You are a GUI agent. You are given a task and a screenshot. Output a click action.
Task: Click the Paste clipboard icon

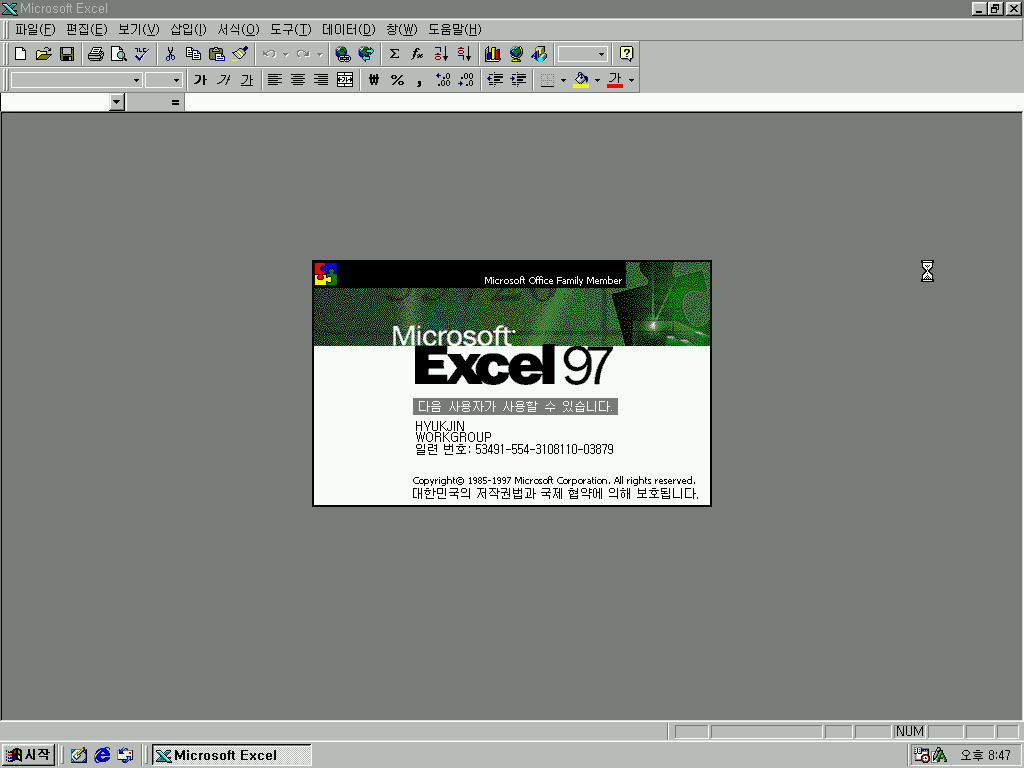coord(217,54)
